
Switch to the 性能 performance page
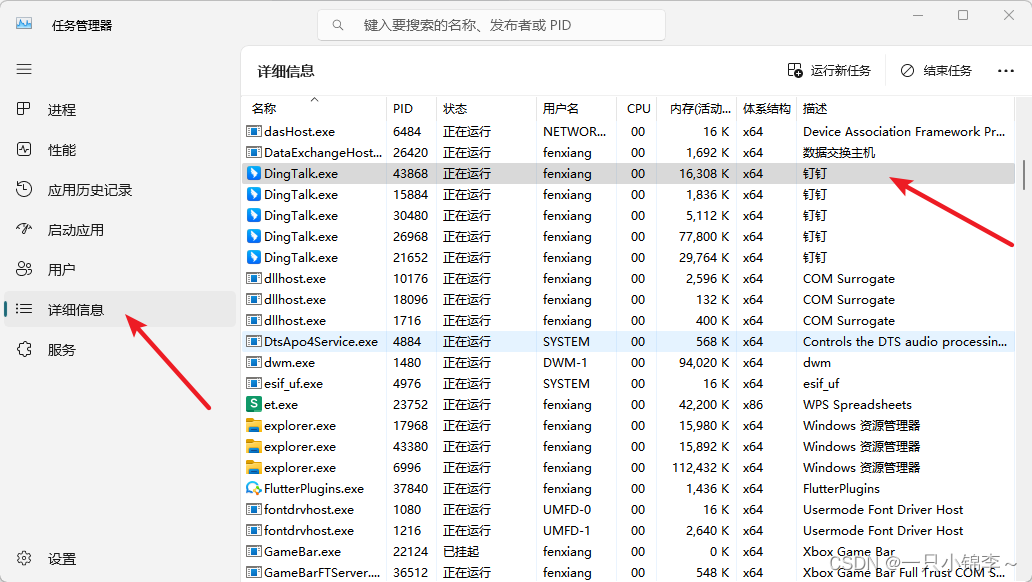pyautogui.click(x=120, y=149)
